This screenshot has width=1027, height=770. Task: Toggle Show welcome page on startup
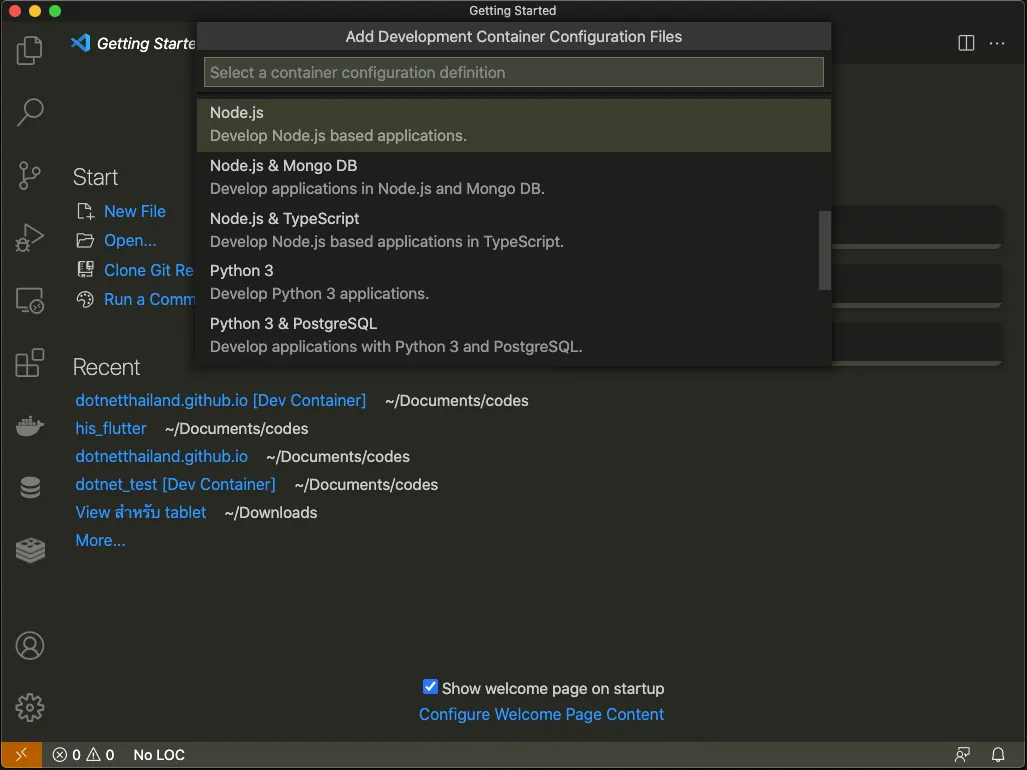[x=430, y=687]
